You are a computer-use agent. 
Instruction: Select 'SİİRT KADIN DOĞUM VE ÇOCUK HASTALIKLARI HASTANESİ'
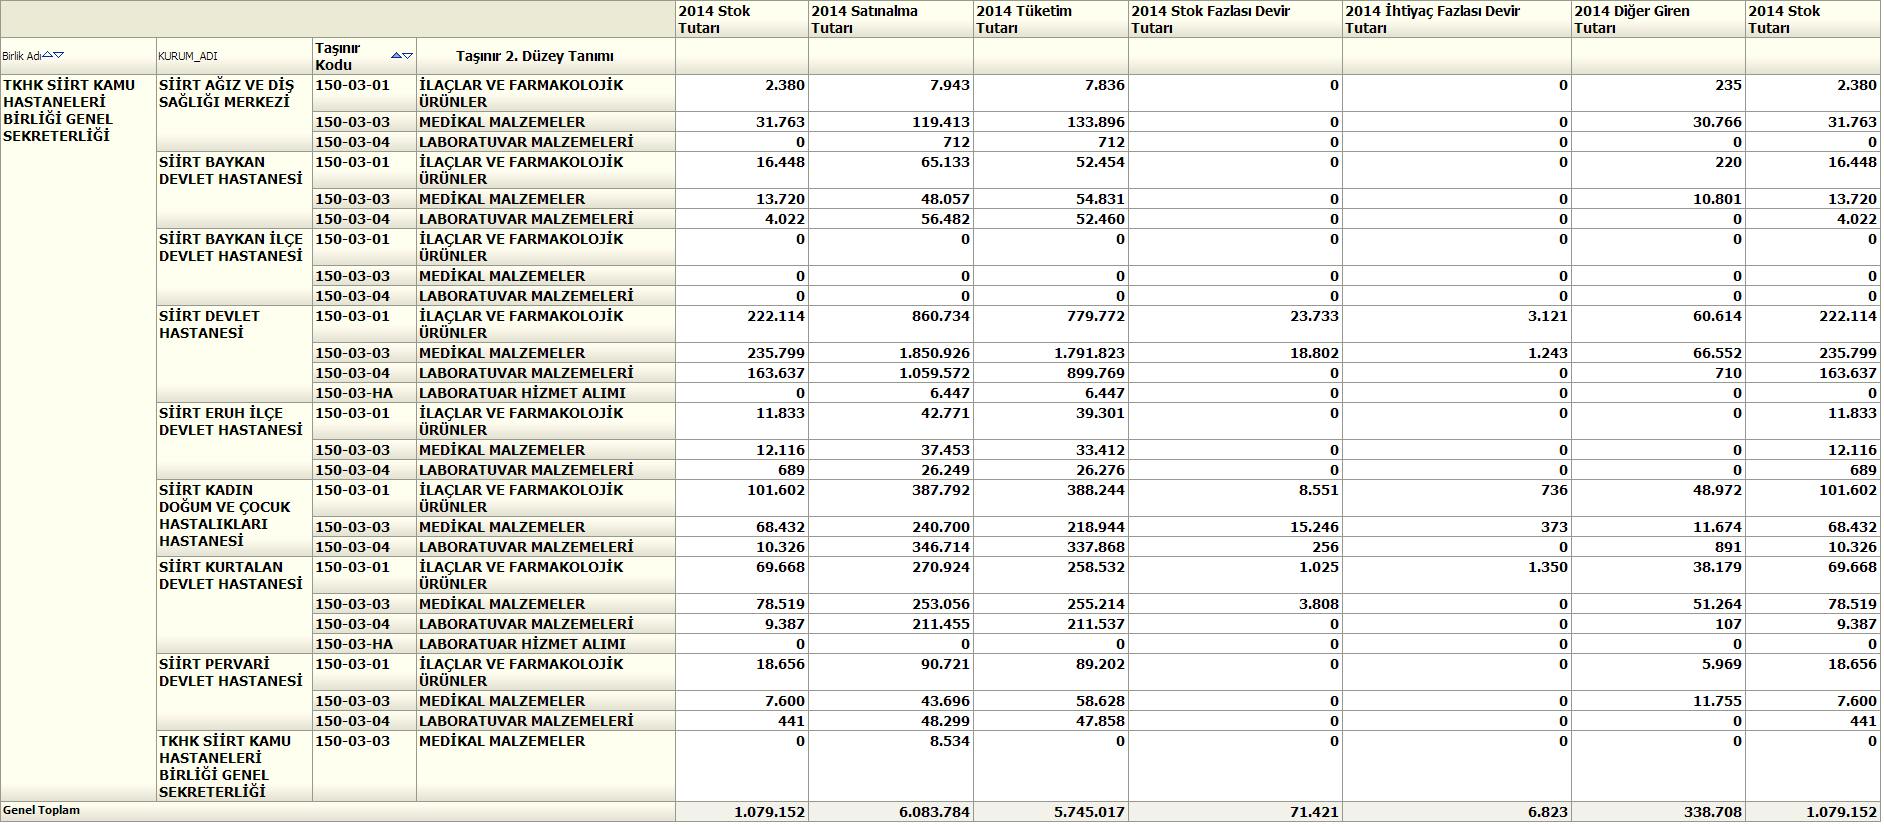(x=224, y=515)
